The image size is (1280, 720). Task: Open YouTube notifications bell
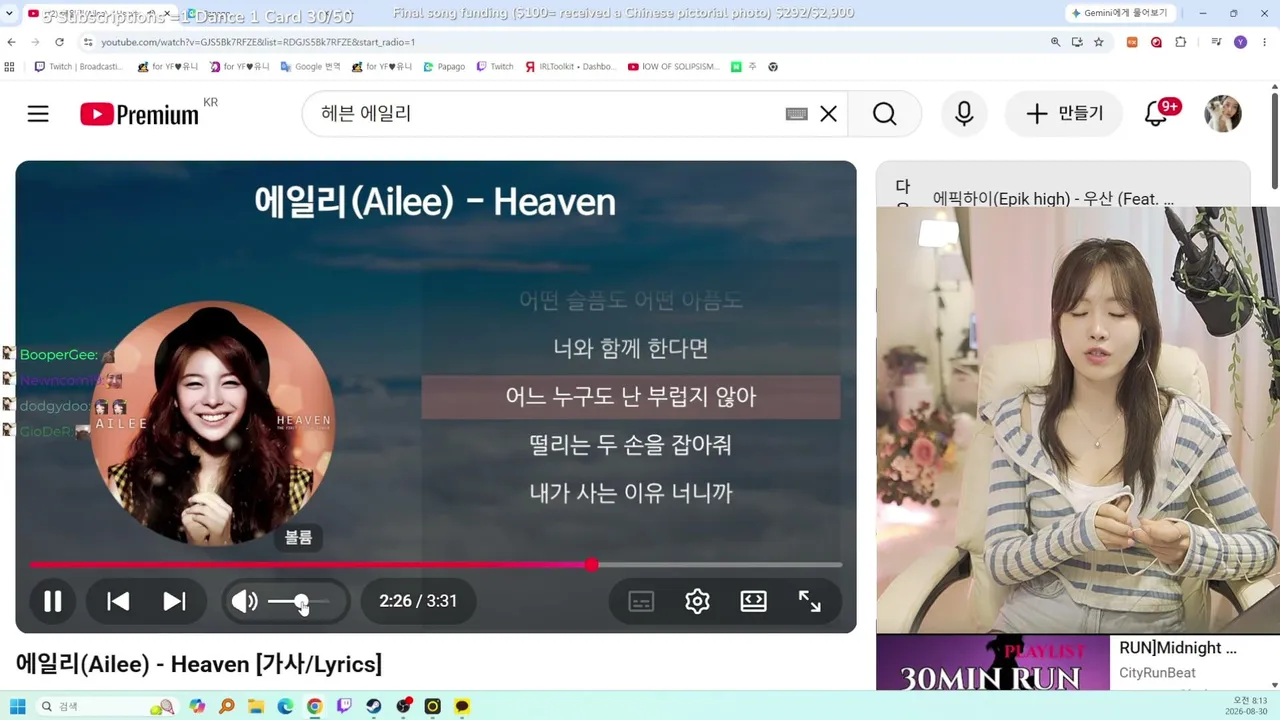(1157, 114)
